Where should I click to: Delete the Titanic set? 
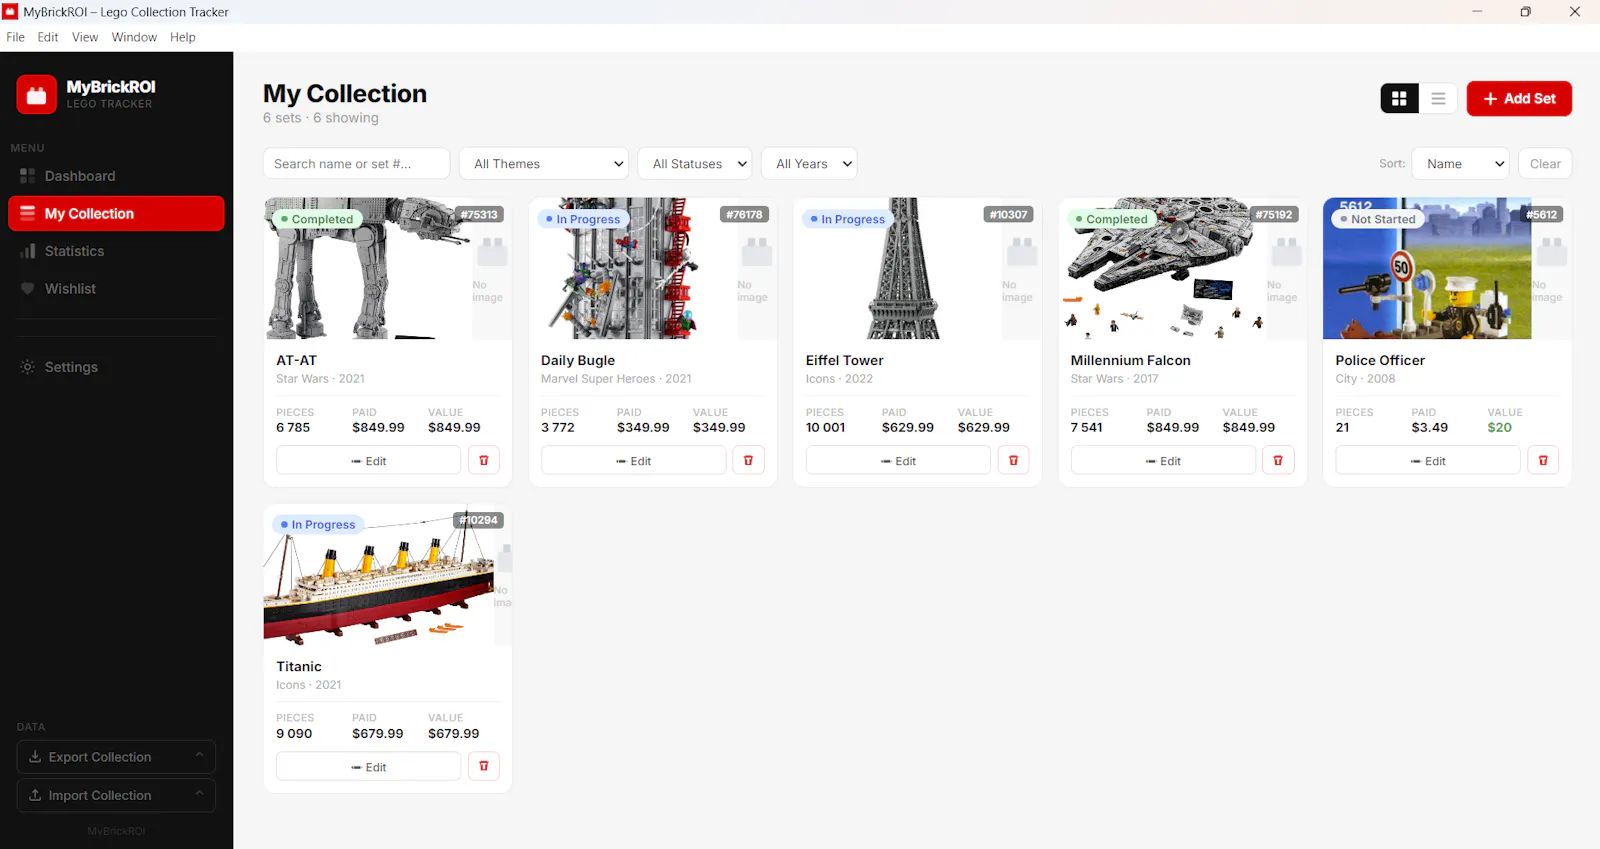point(484,766)
